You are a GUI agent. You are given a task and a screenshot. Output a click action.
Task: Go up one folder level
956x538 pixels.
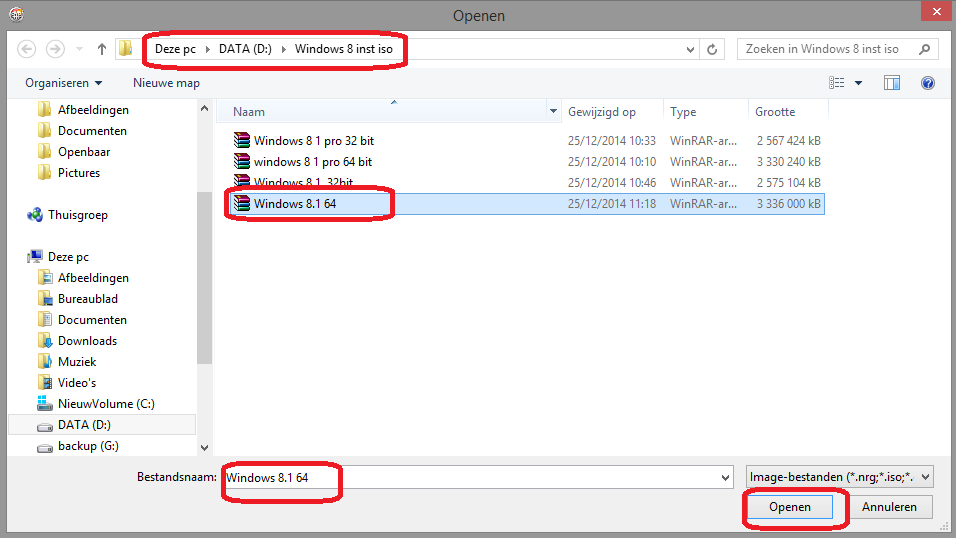pos(102,49)
